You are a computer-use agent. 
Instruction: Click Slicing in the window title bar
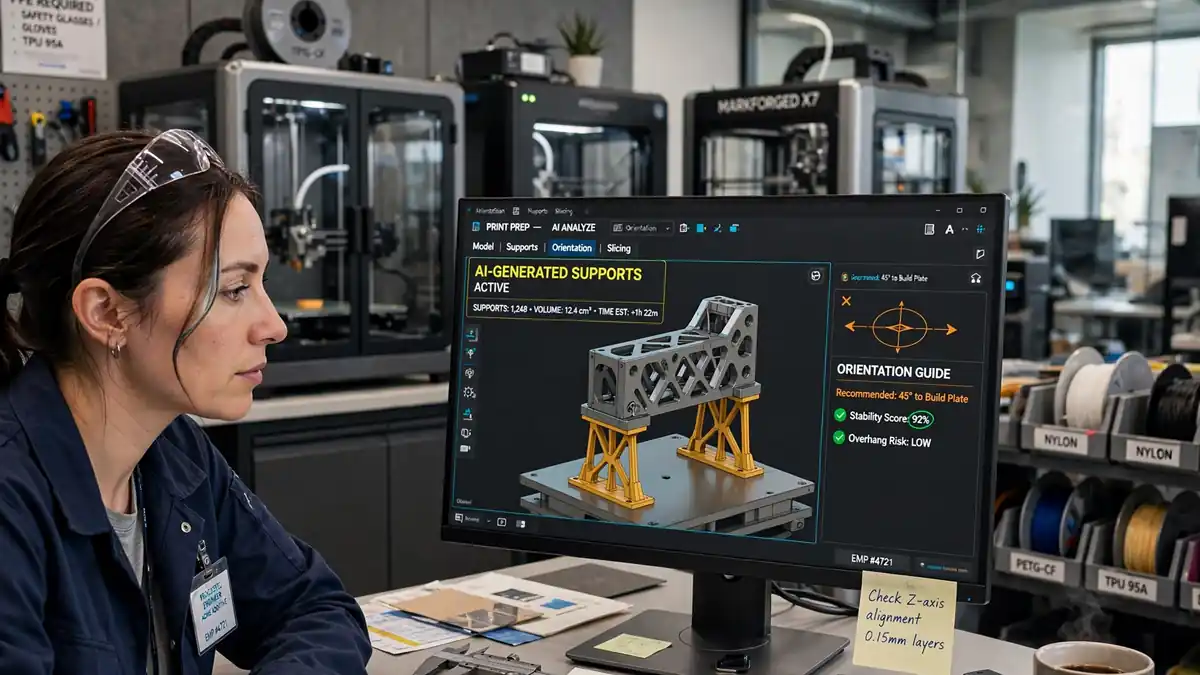(x=564, y=211)
